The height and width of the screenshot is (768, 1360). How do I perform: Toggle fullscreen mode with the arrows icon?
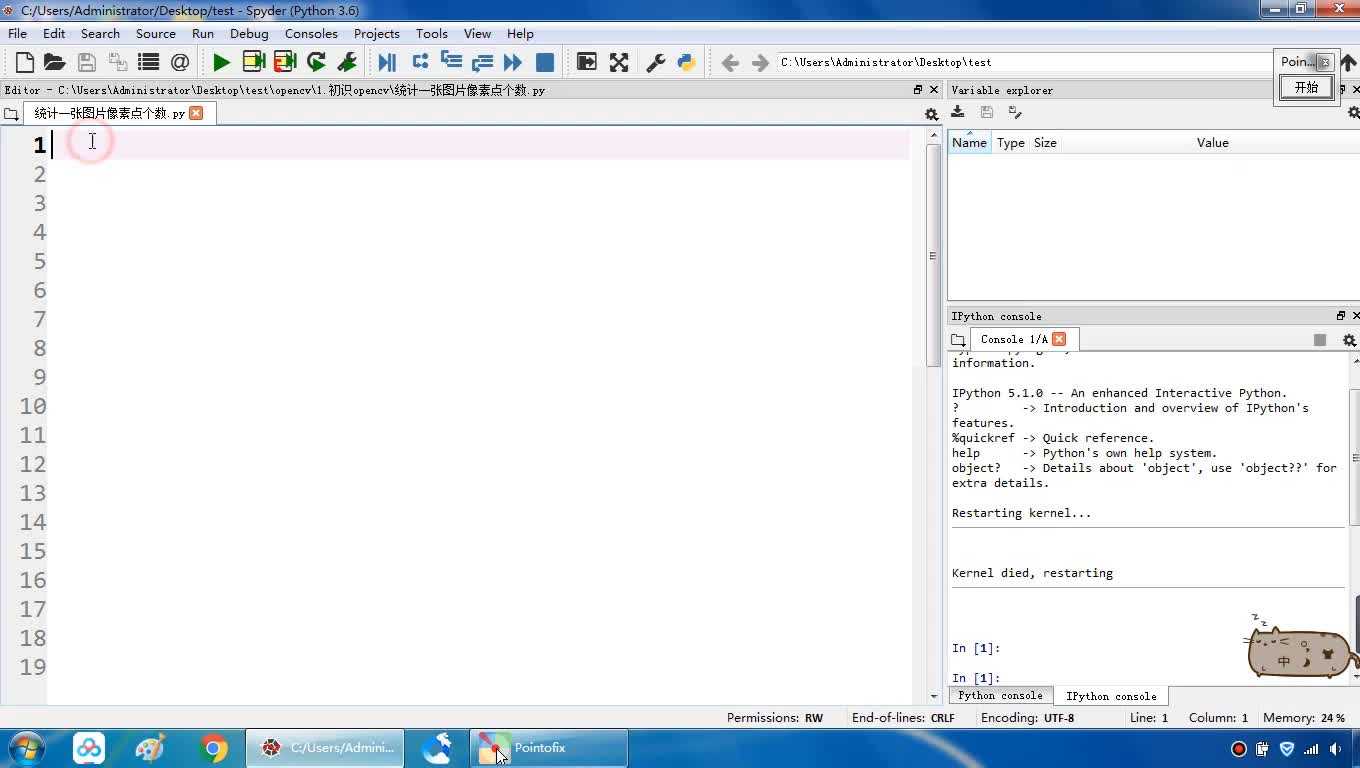(x=619, y=62)
